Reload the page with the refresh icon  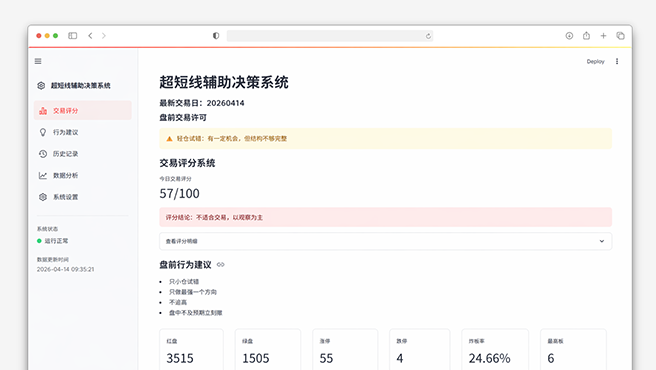pos(428,36)
